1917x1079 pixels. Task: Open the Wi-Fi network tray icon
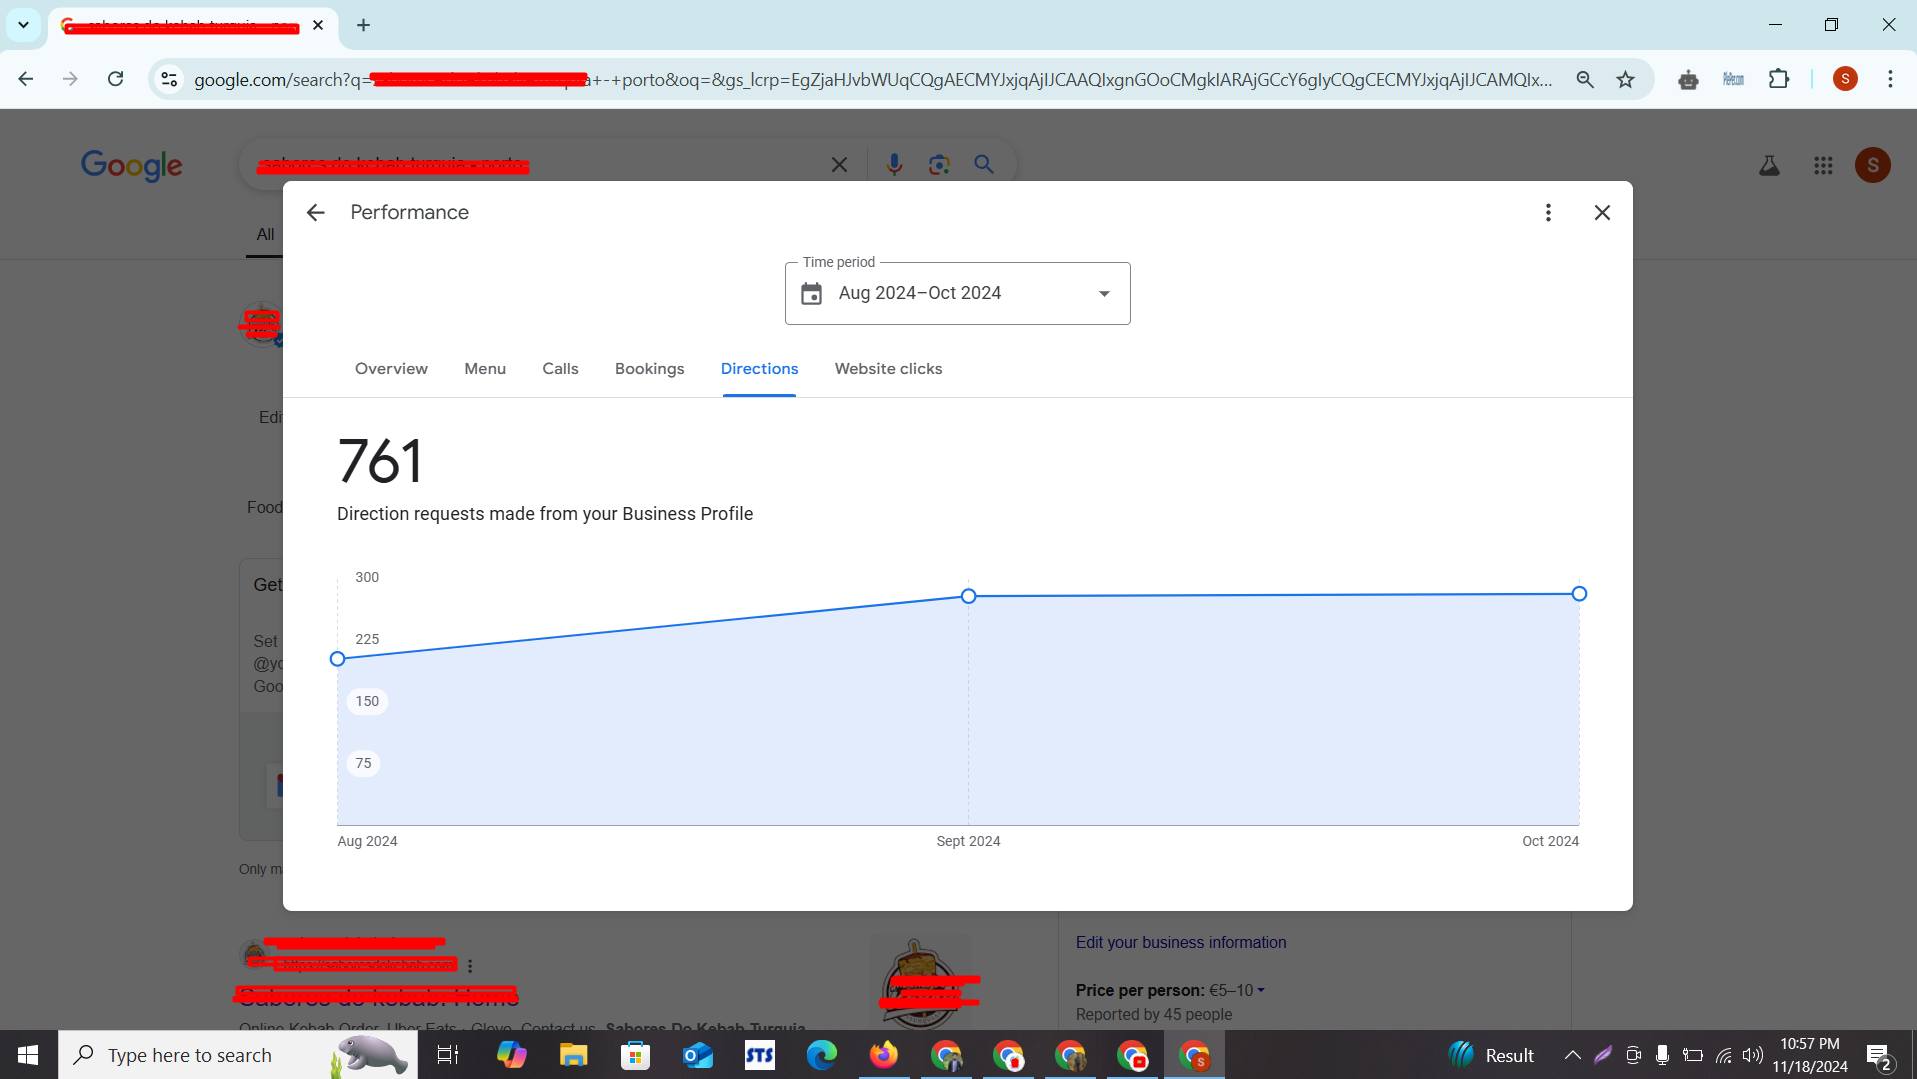coord(1723,1055)
